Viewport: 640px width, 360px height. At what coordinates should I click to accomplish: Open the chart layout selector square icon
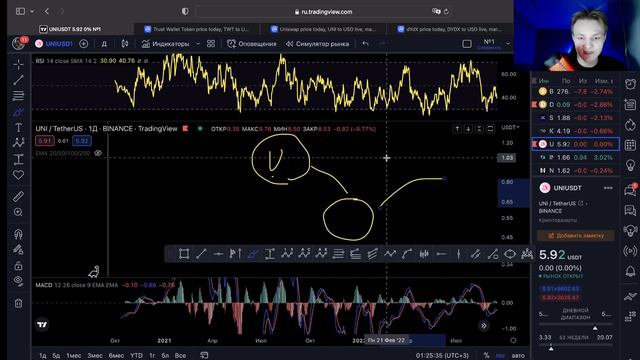tap(467, 44)
